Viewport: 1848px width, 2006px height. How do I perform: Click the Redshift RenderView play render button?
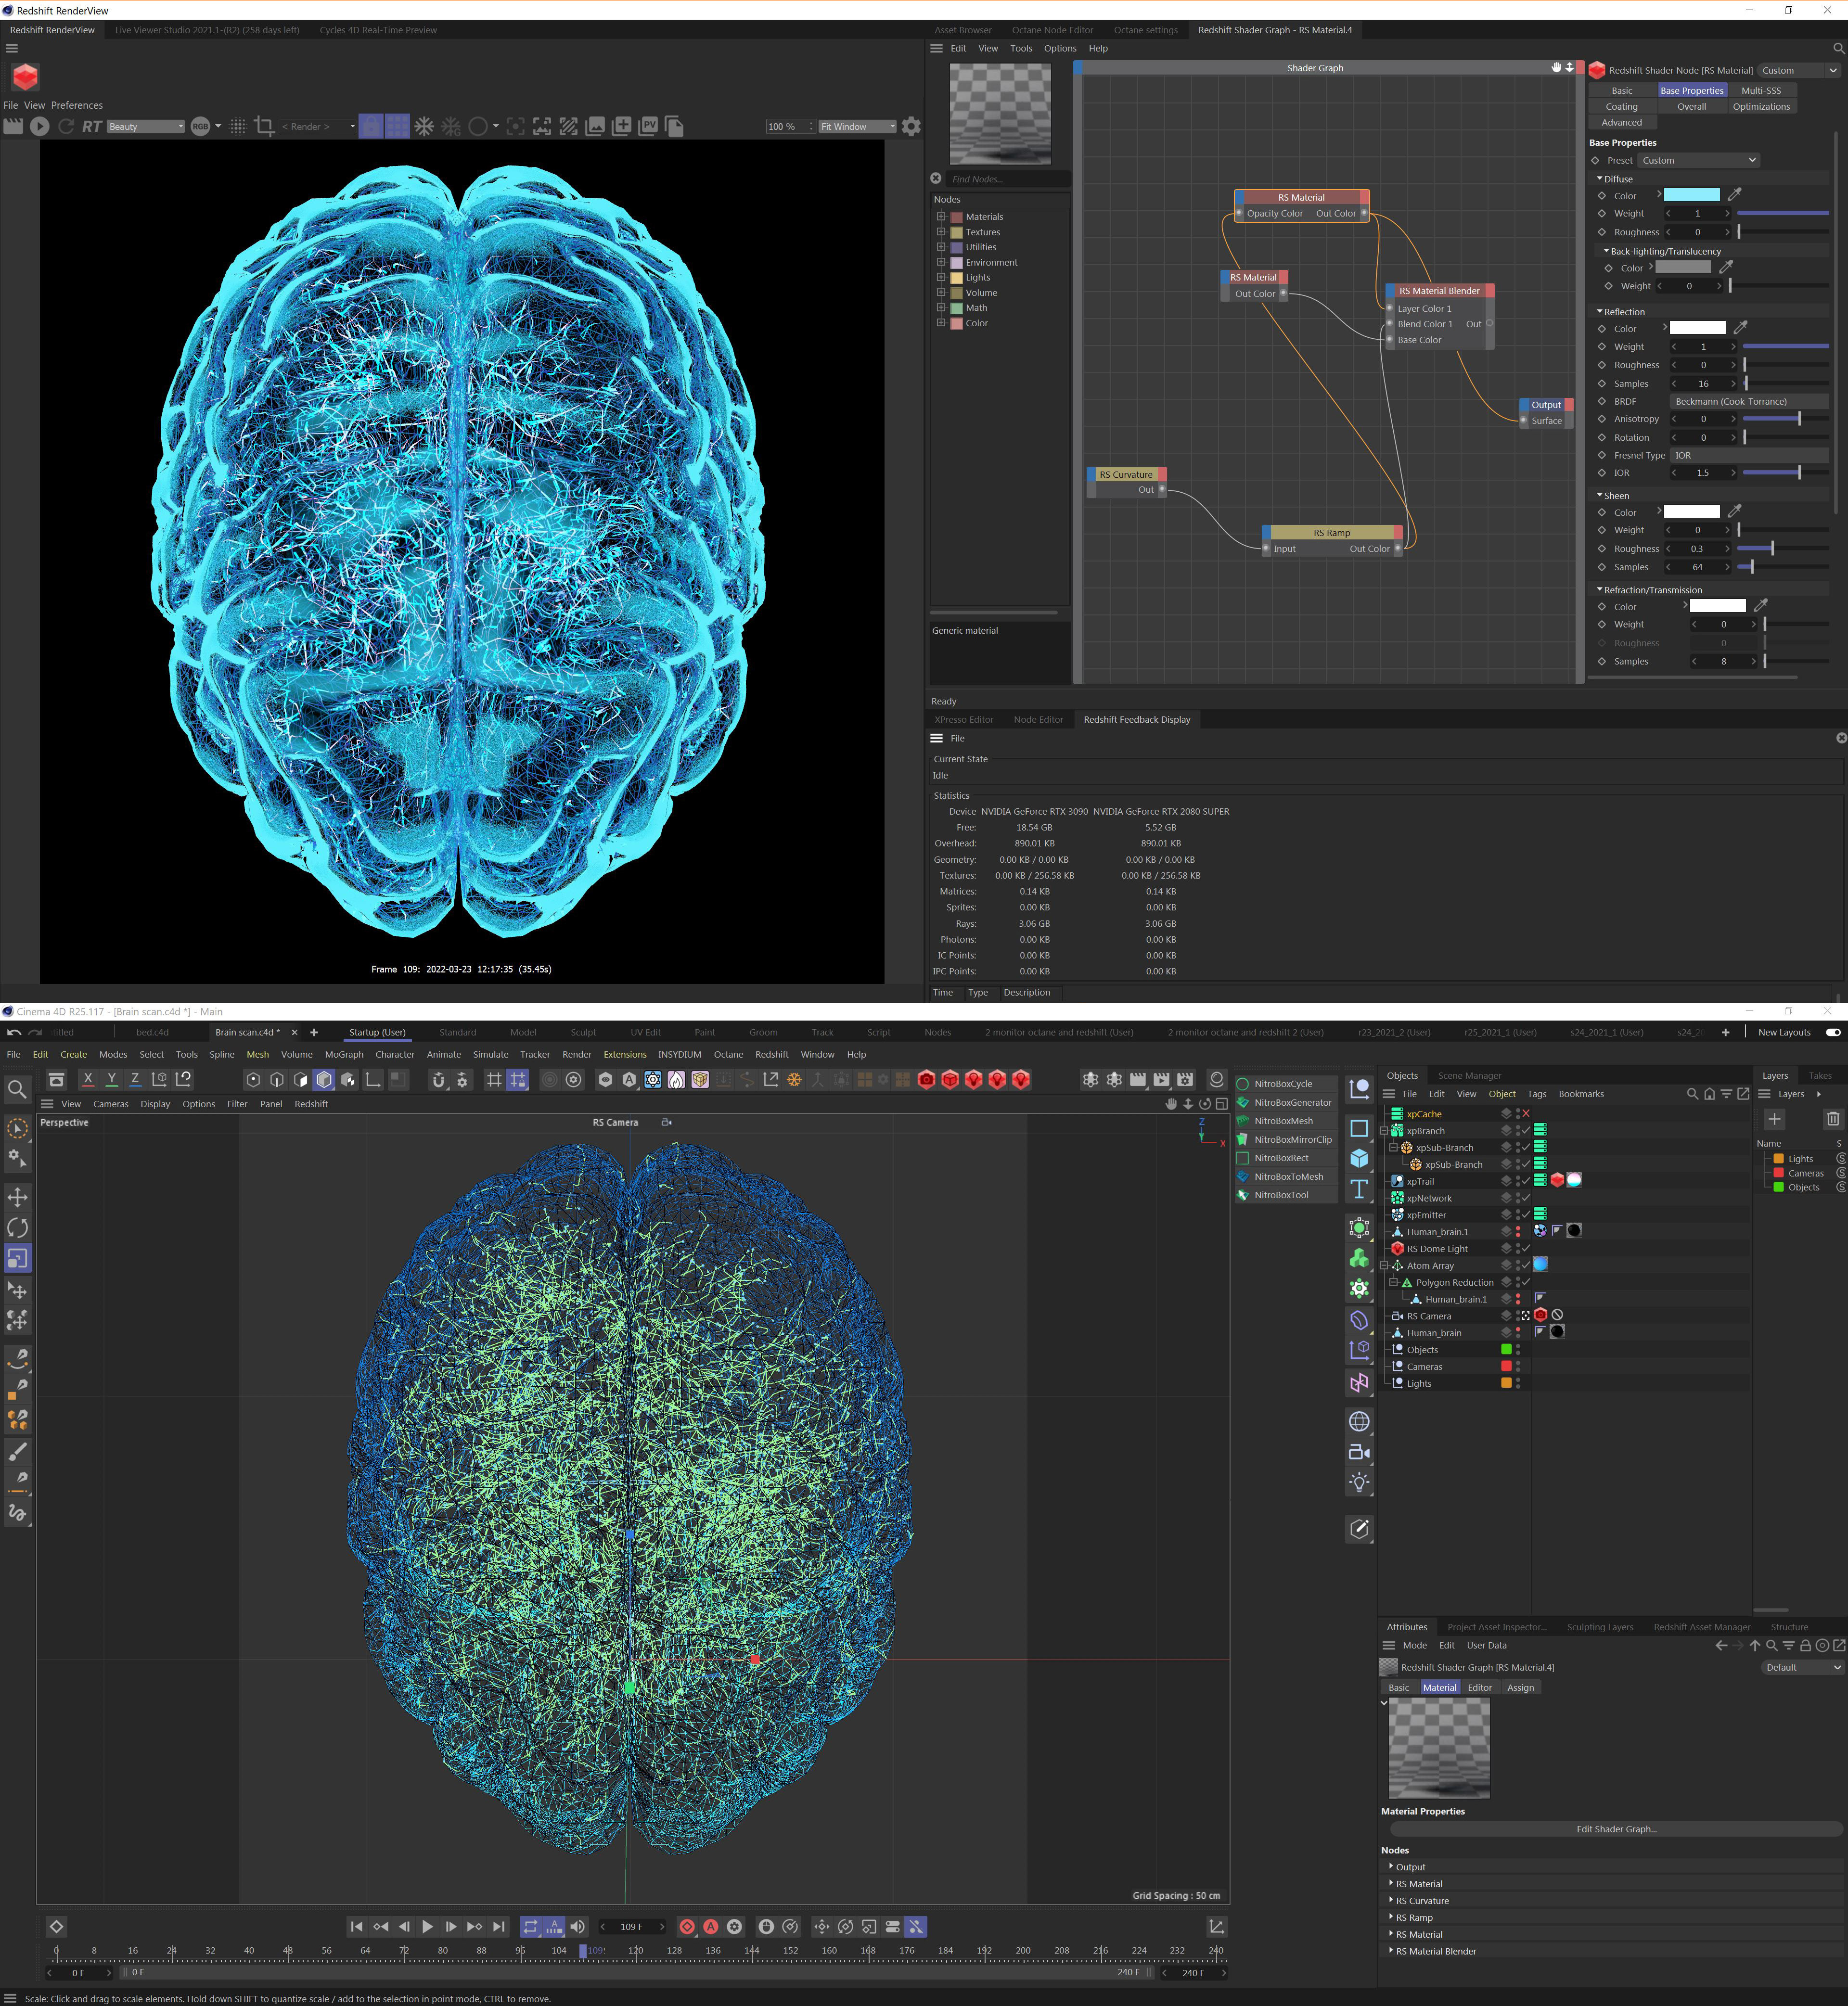pyautogui.click(x=40, y=126)
